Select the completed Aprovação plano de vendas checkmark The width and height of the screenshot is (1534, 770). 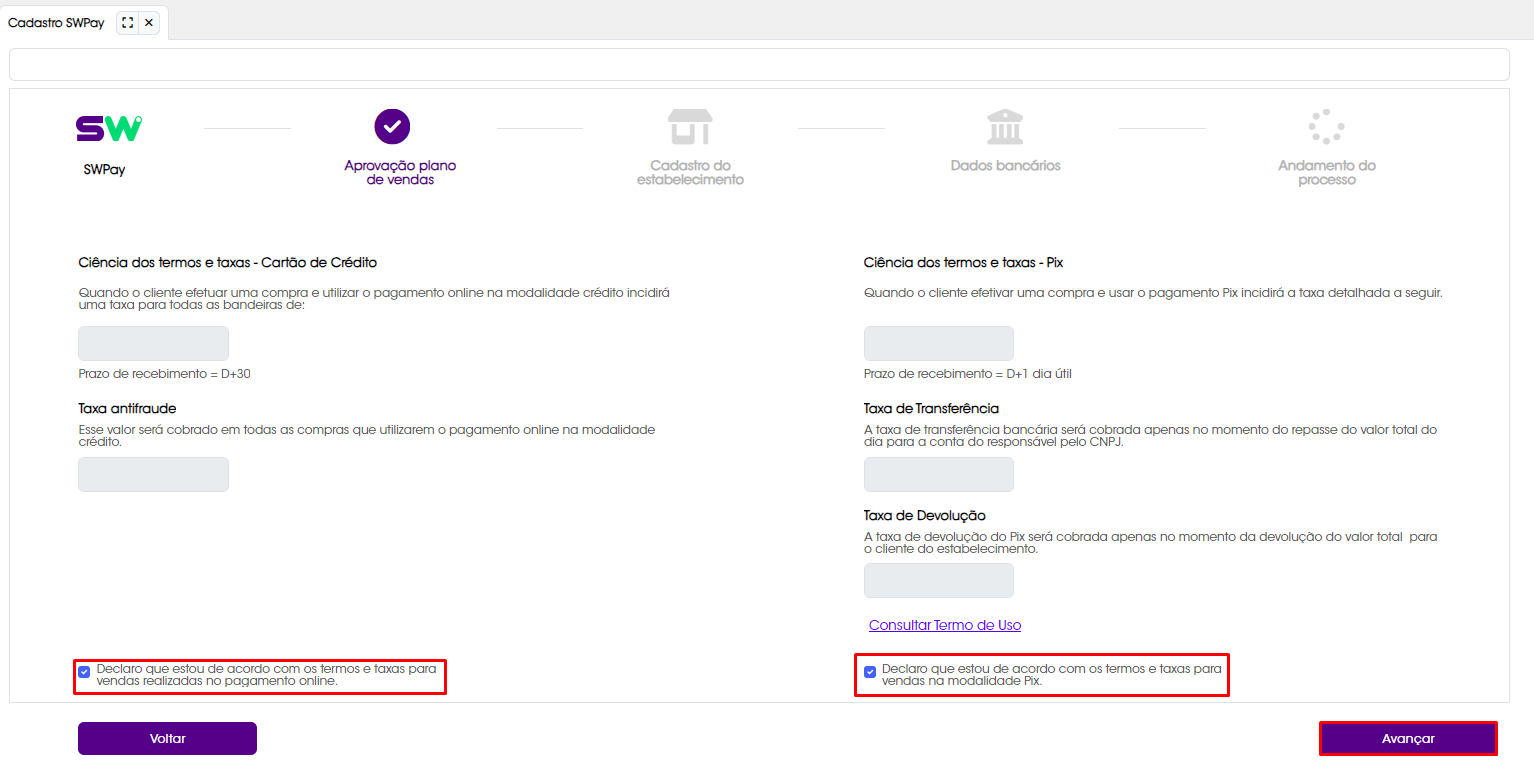pyautogui.click(x=392, y=126)
